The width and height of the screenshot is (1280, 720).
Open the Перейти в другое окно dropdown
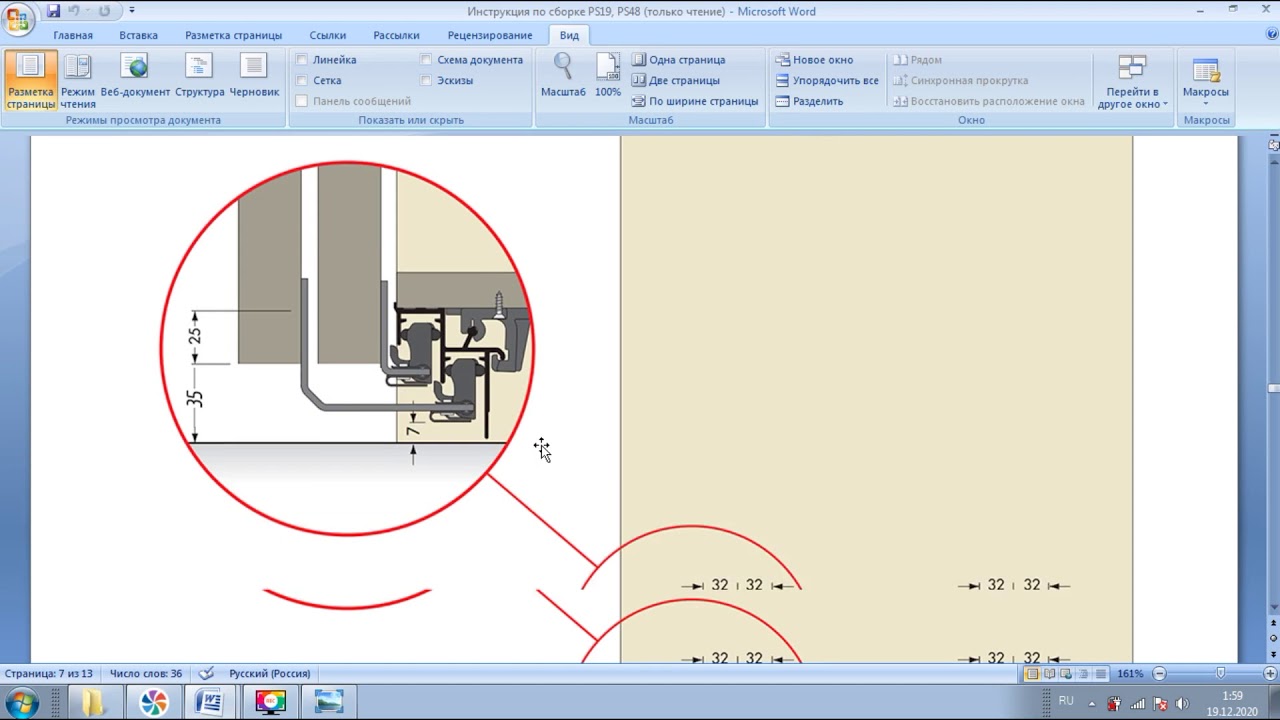click(1132, 81)
